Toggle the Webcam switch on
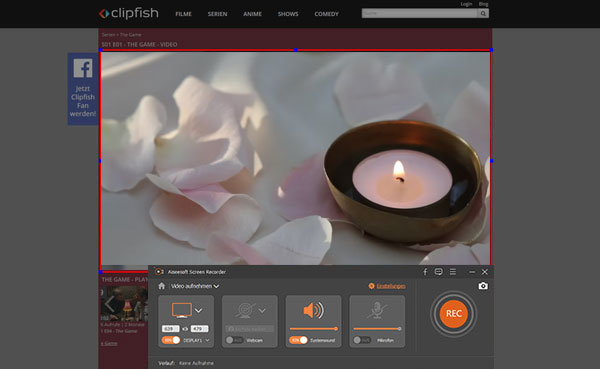This screenshot has width=600, height=369. (235, 340)
